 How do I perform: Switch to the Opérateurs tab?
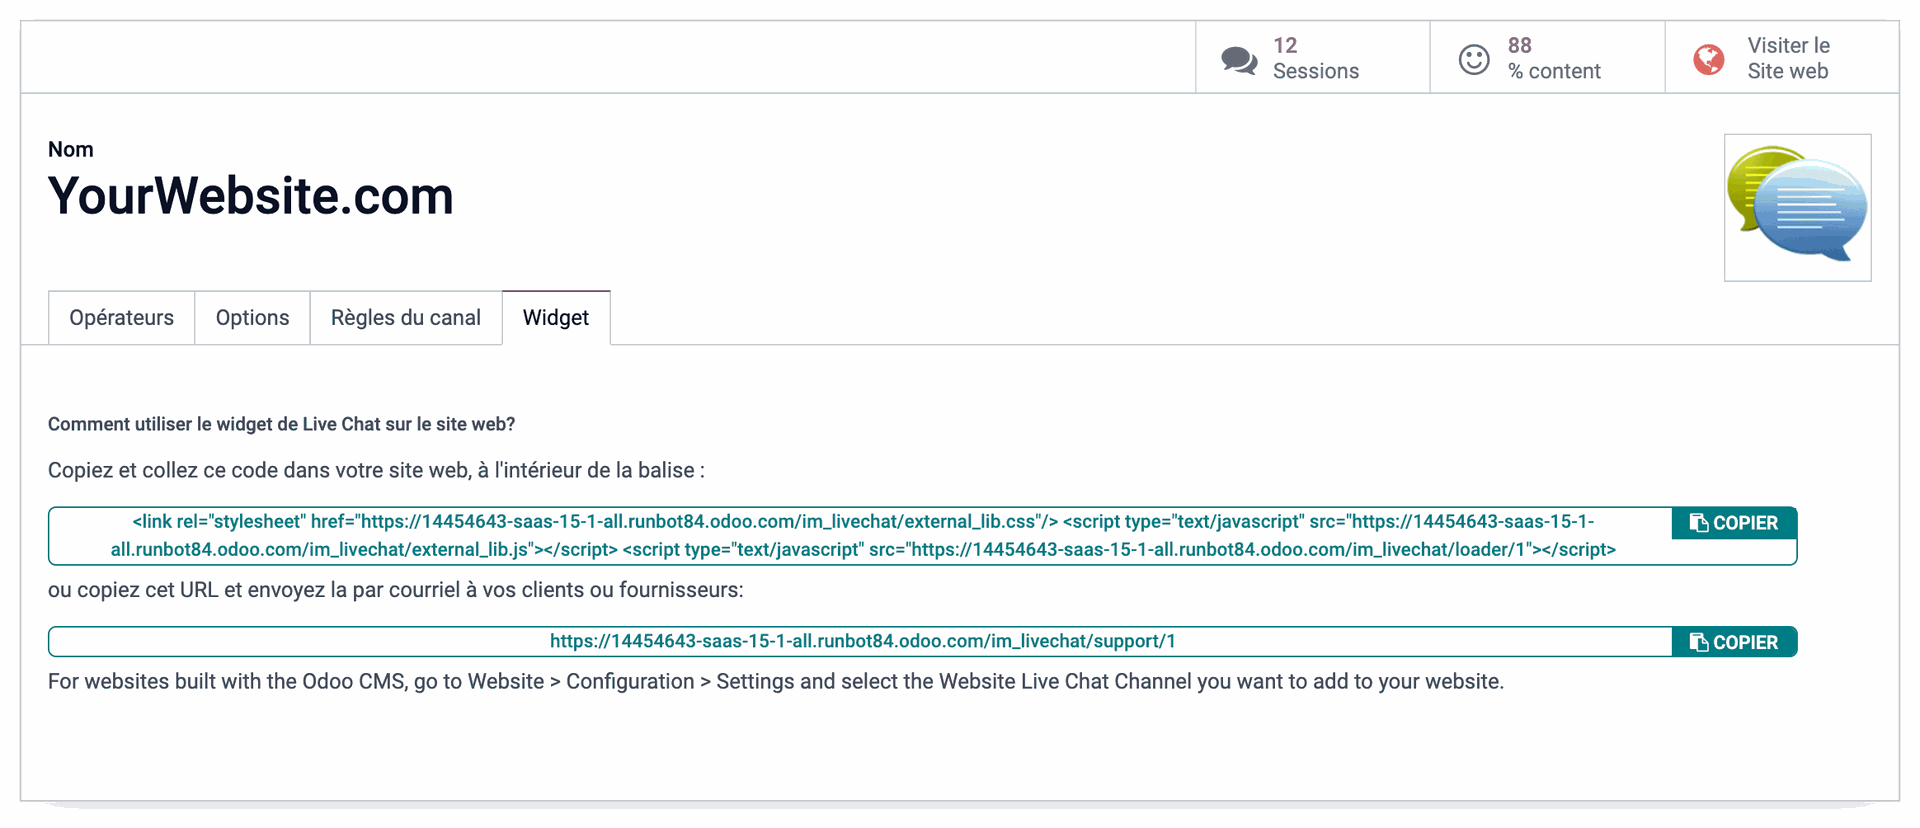pos(121,318)
